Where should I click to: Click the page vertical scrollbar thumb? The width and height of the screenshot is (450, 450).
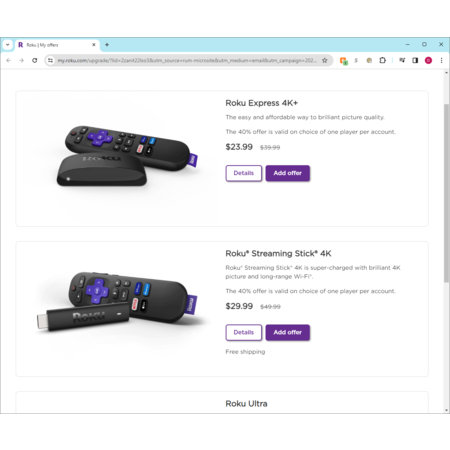(x=446, y=193)
